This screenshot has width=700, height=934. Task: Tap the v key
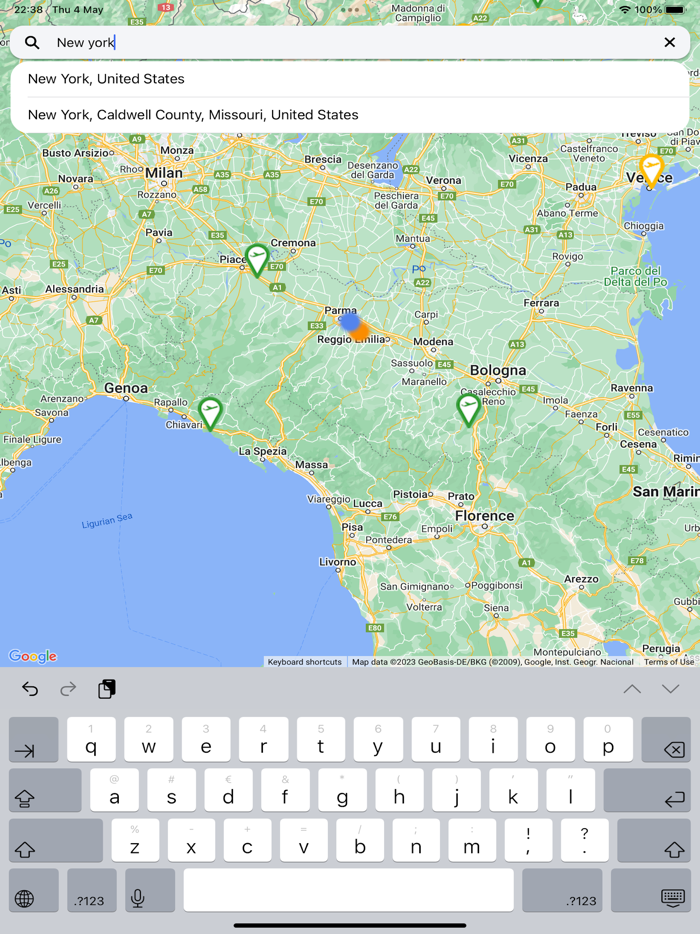(x=304, y=840)
